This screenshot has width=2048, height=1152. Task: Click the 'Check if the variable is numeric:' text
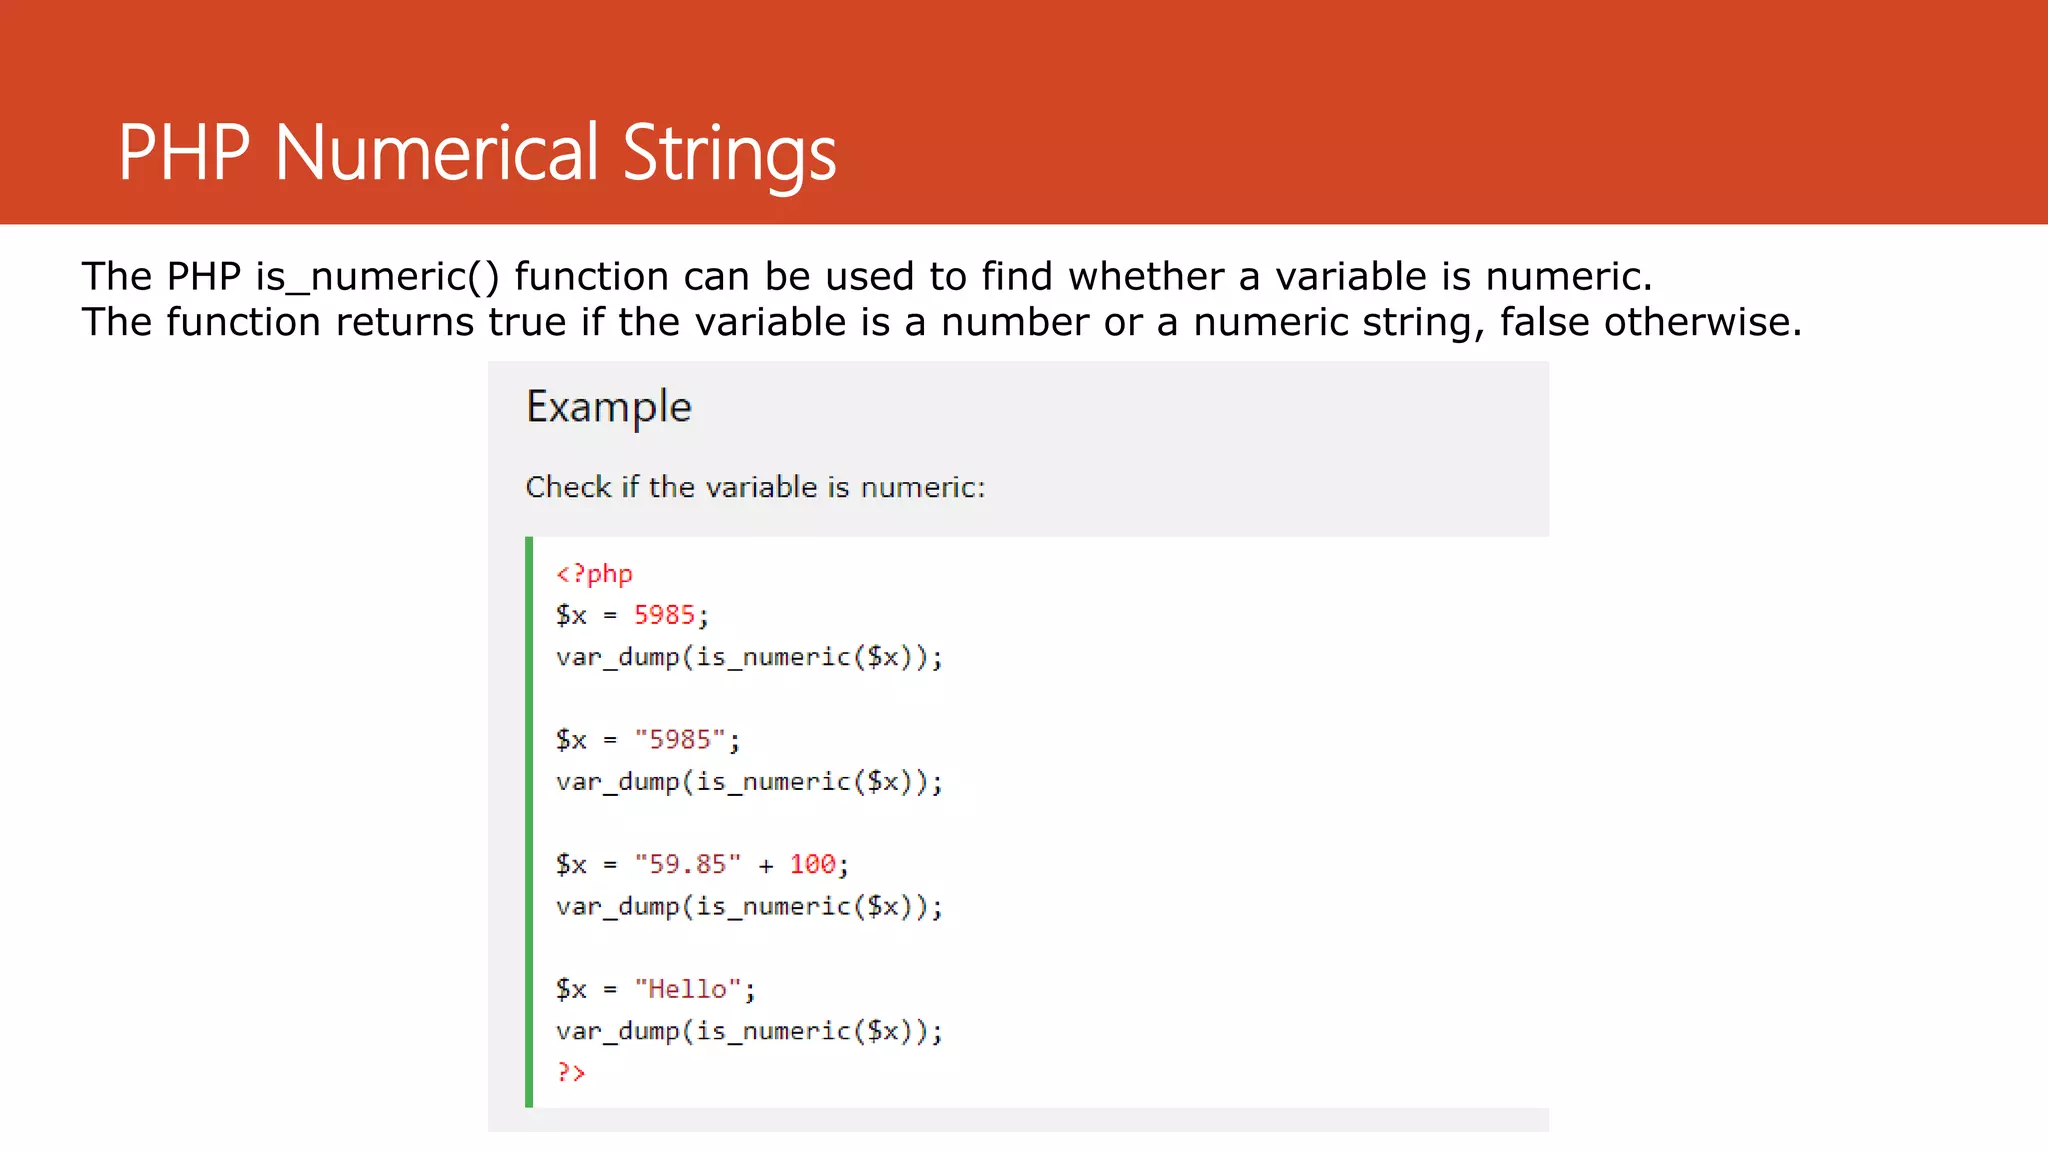point(755,487)
